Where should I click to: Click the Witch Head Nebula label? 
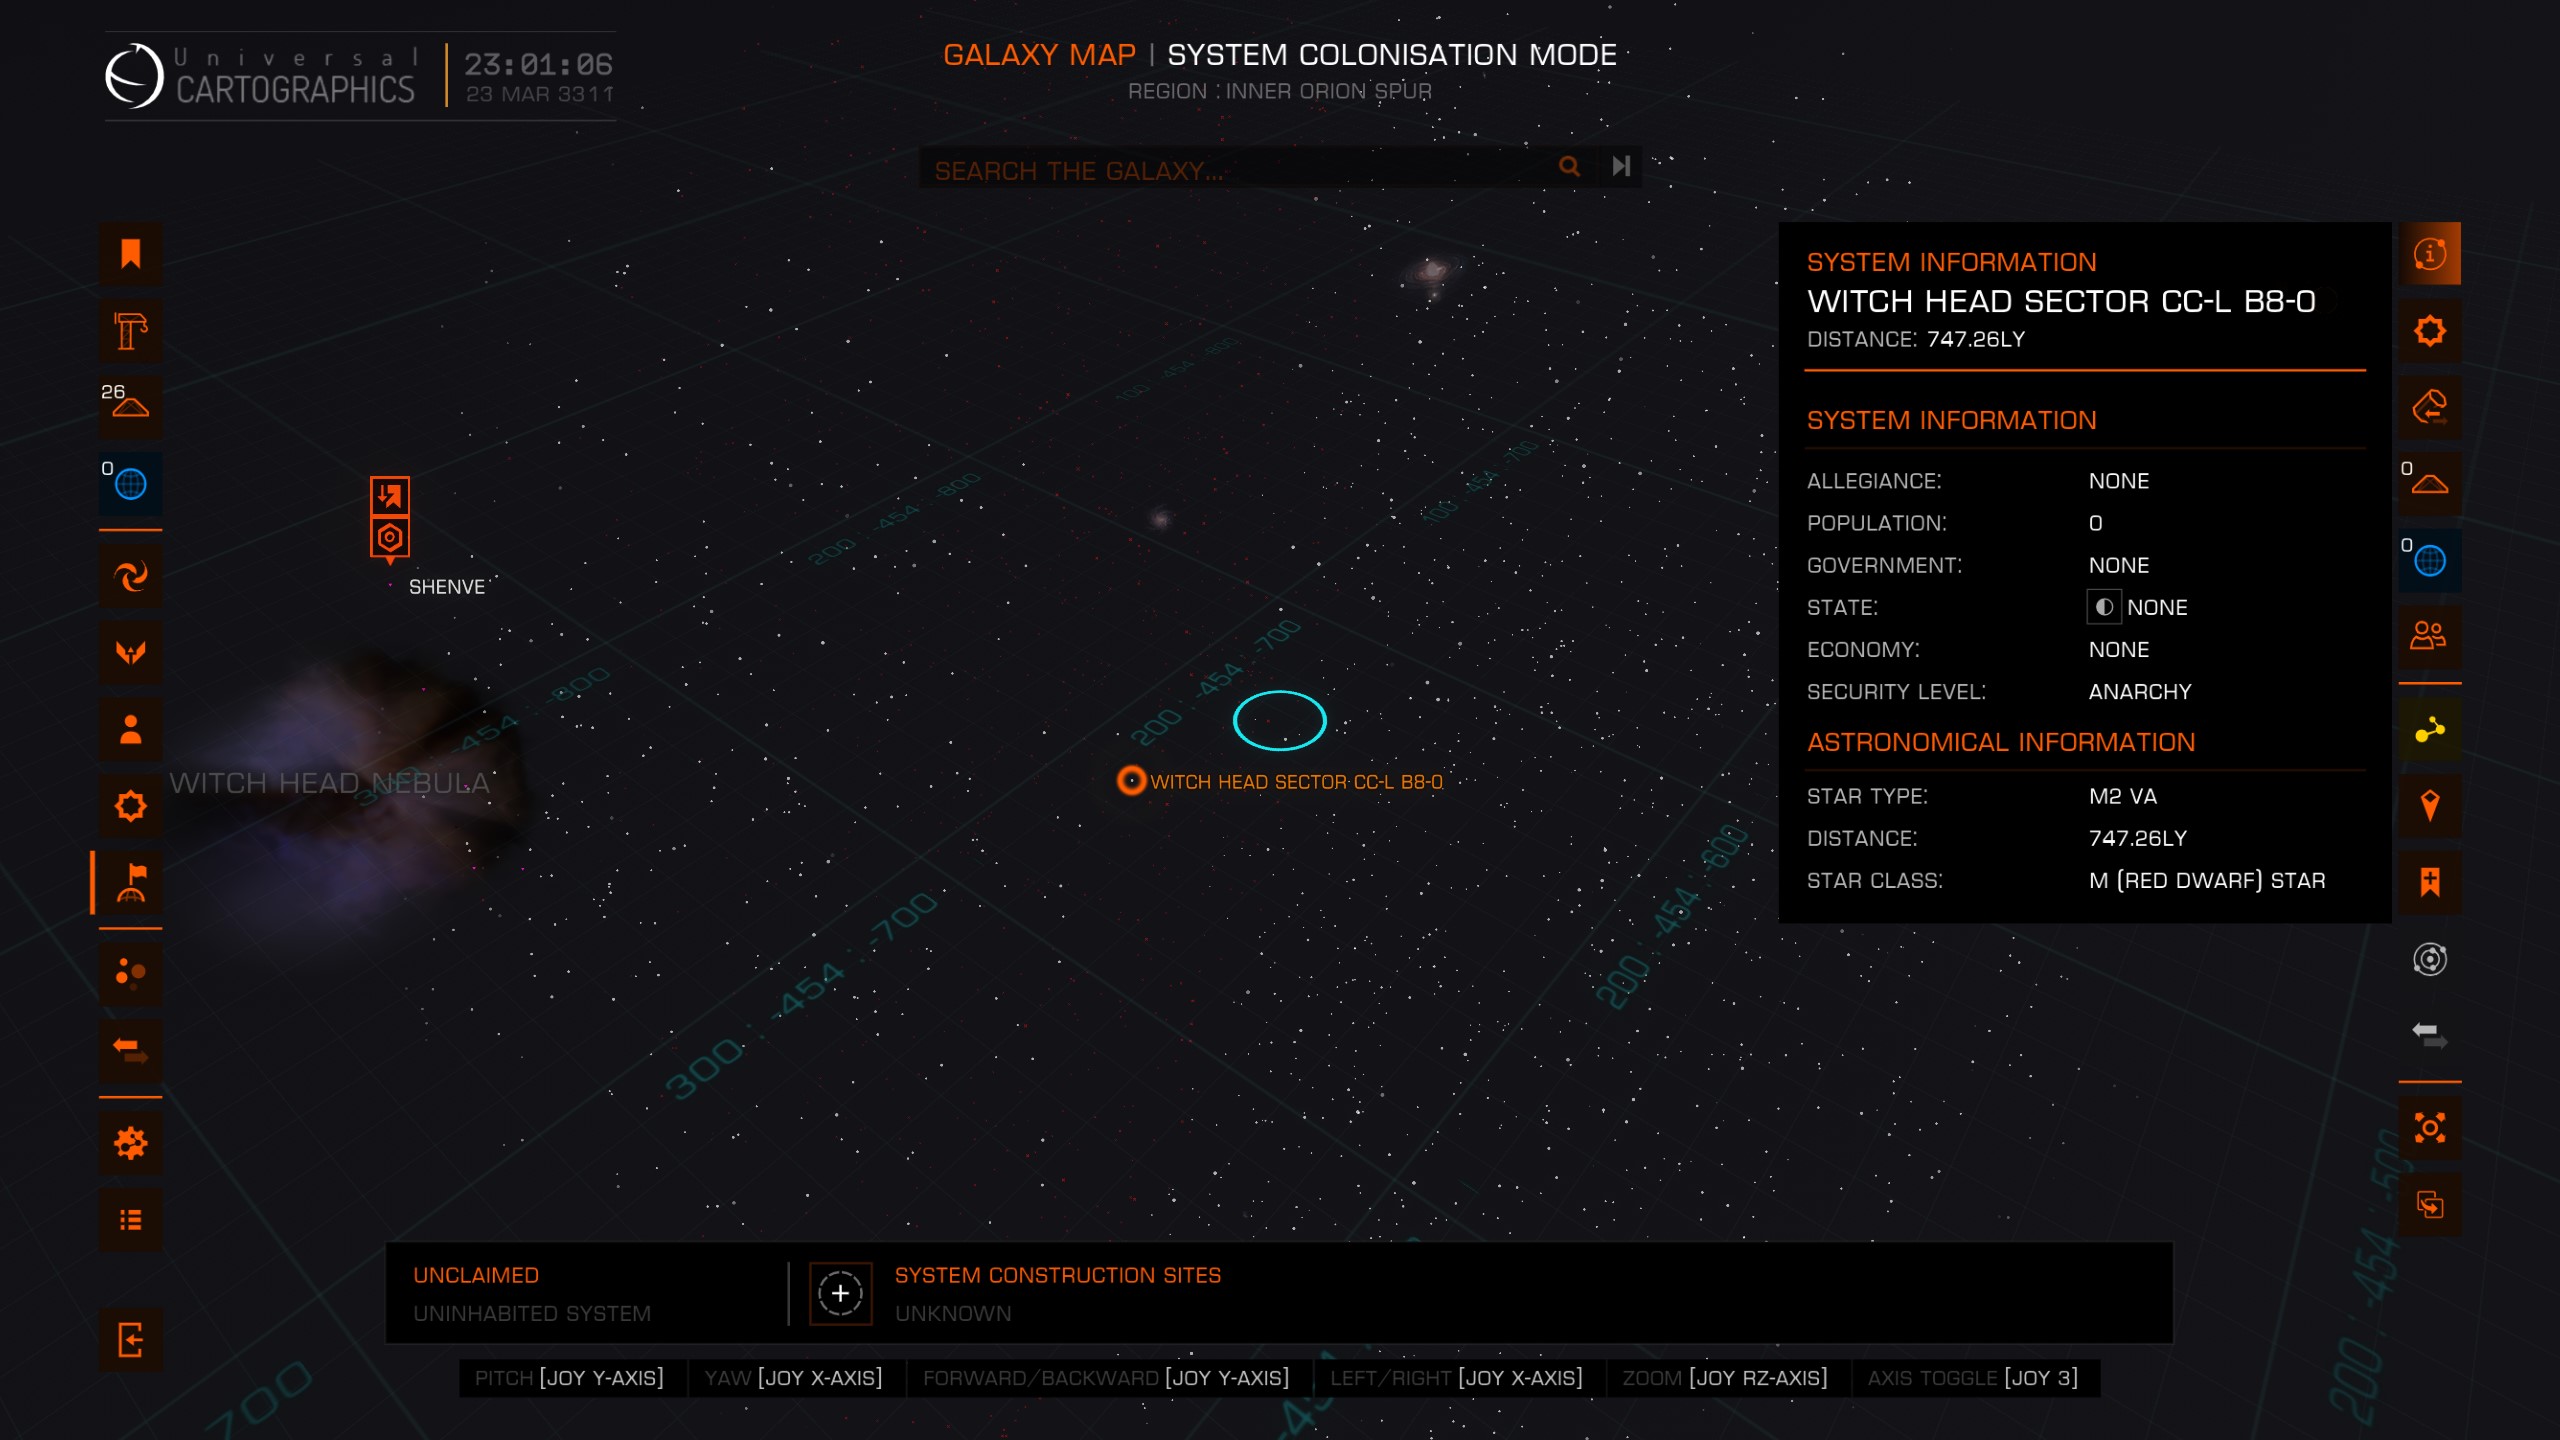pos(330,783)
